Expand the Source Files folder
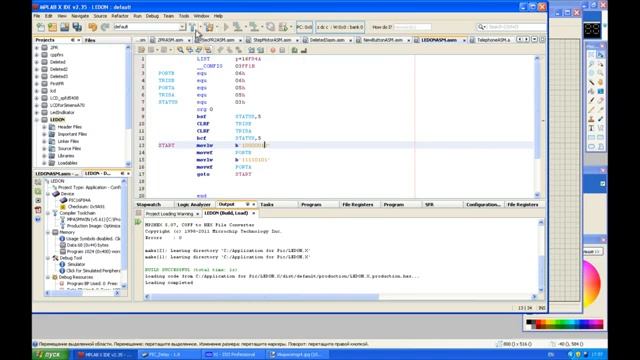The image size is (640, 360). (x=44, y=149)
